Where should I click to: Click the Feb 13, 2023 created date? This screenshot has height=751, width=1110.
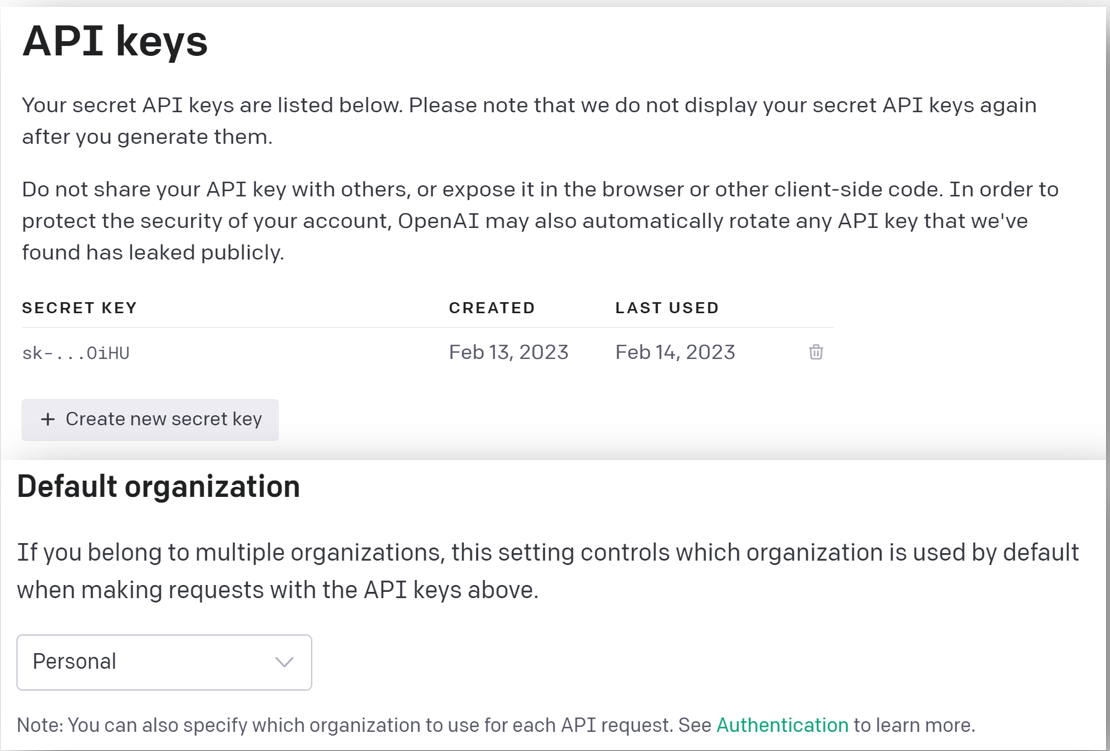pos(509,352)
